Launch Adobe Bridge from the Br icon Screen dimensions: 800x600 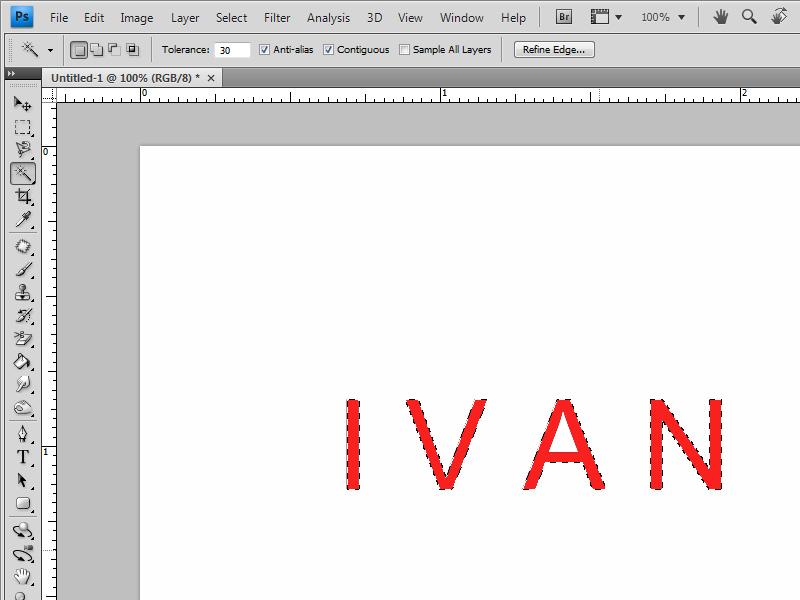564,17
